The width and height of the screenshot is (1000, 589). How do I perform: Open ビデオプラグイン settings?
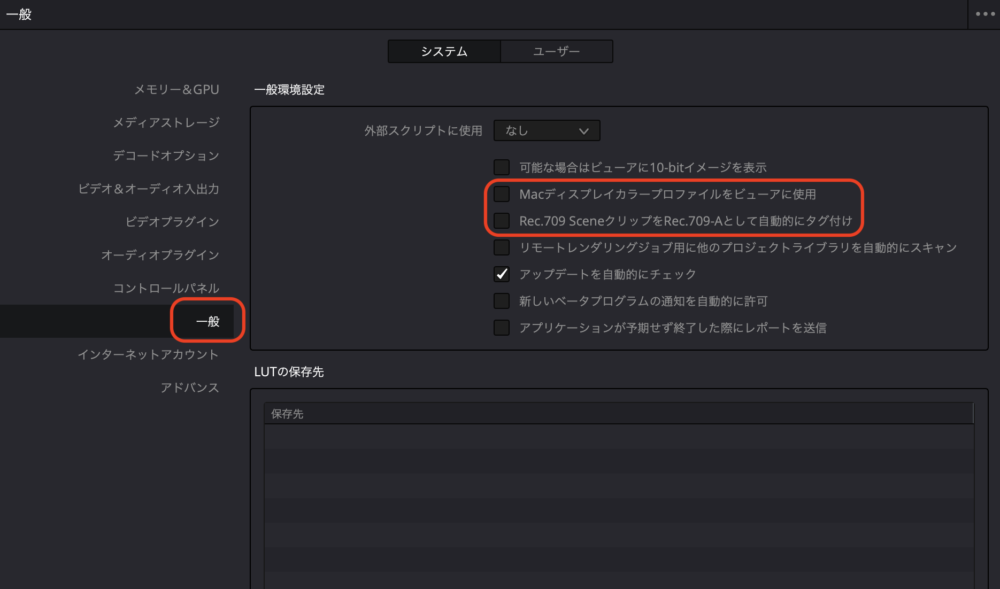pos(172,221)
